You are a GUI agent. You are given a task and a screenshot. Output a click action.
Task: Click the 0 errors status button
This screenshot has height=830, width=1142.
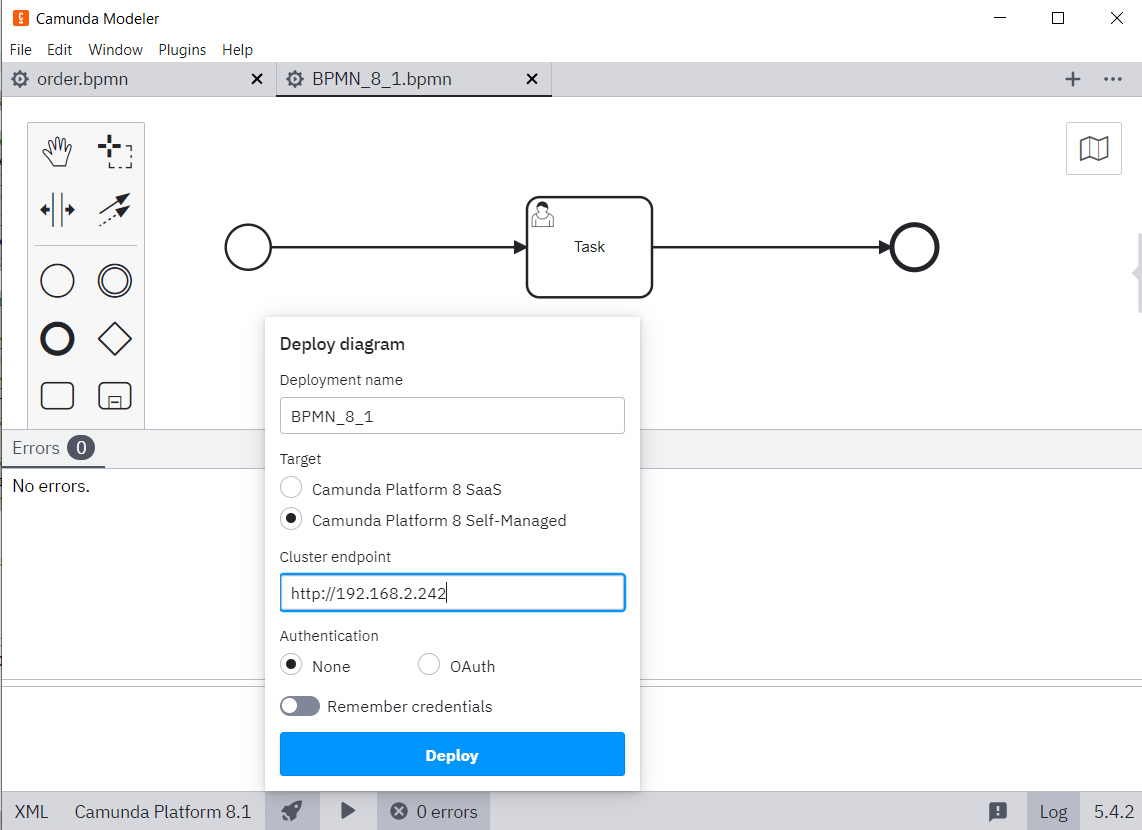(x=433, y=811)
